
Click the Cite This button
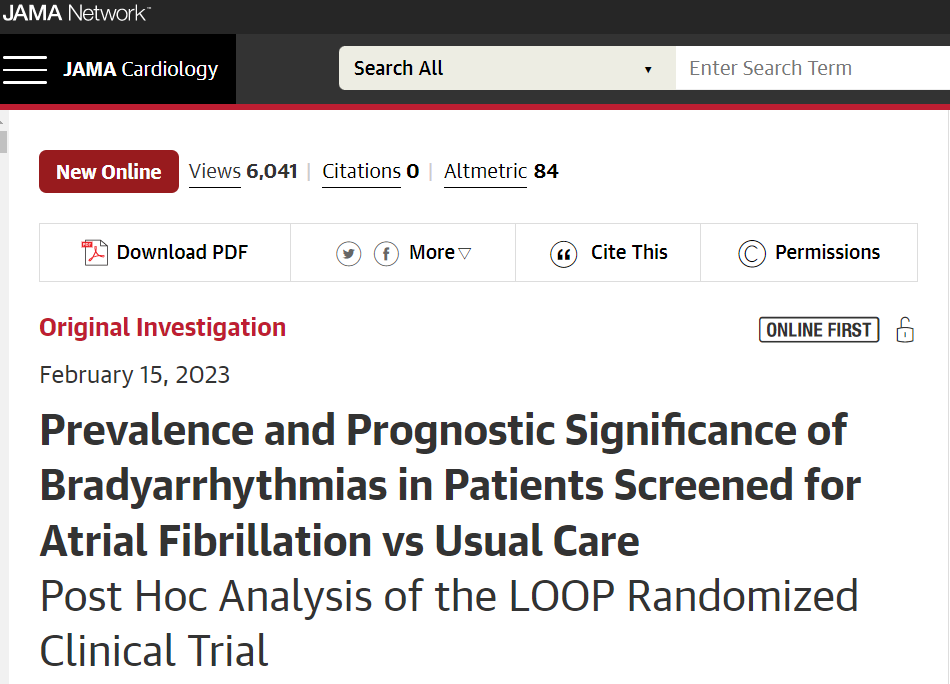(x=608, y=253)
